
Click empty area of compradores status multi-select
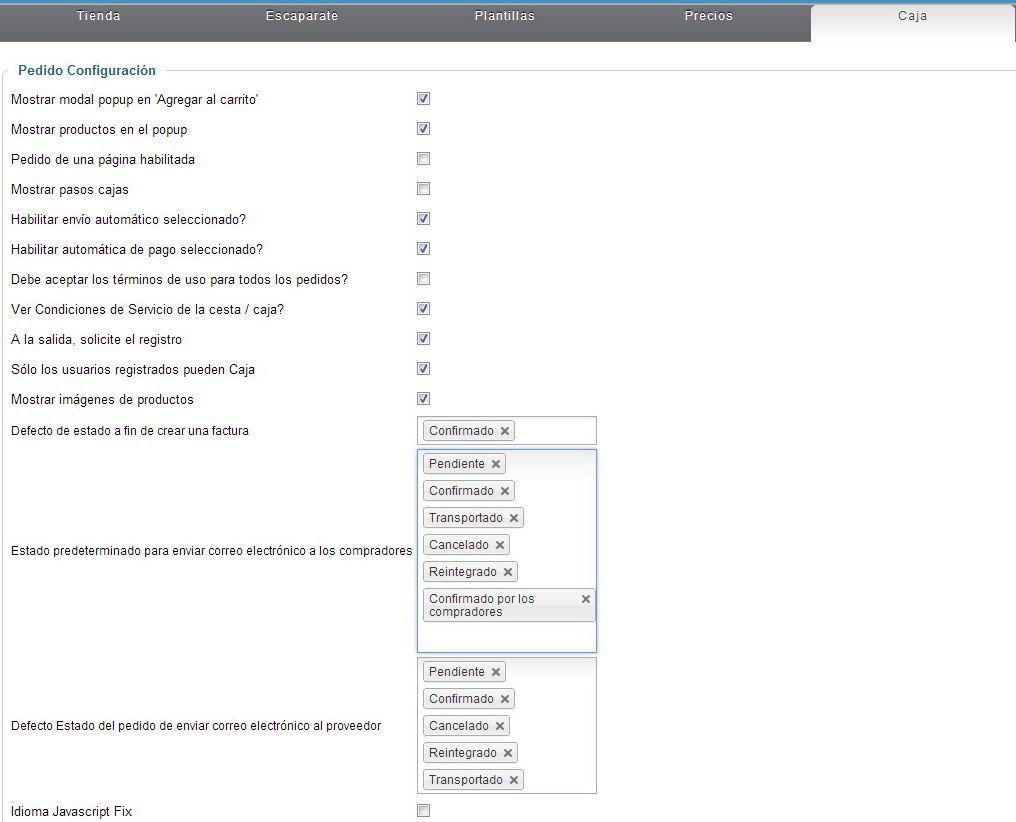tap(507, 637)
